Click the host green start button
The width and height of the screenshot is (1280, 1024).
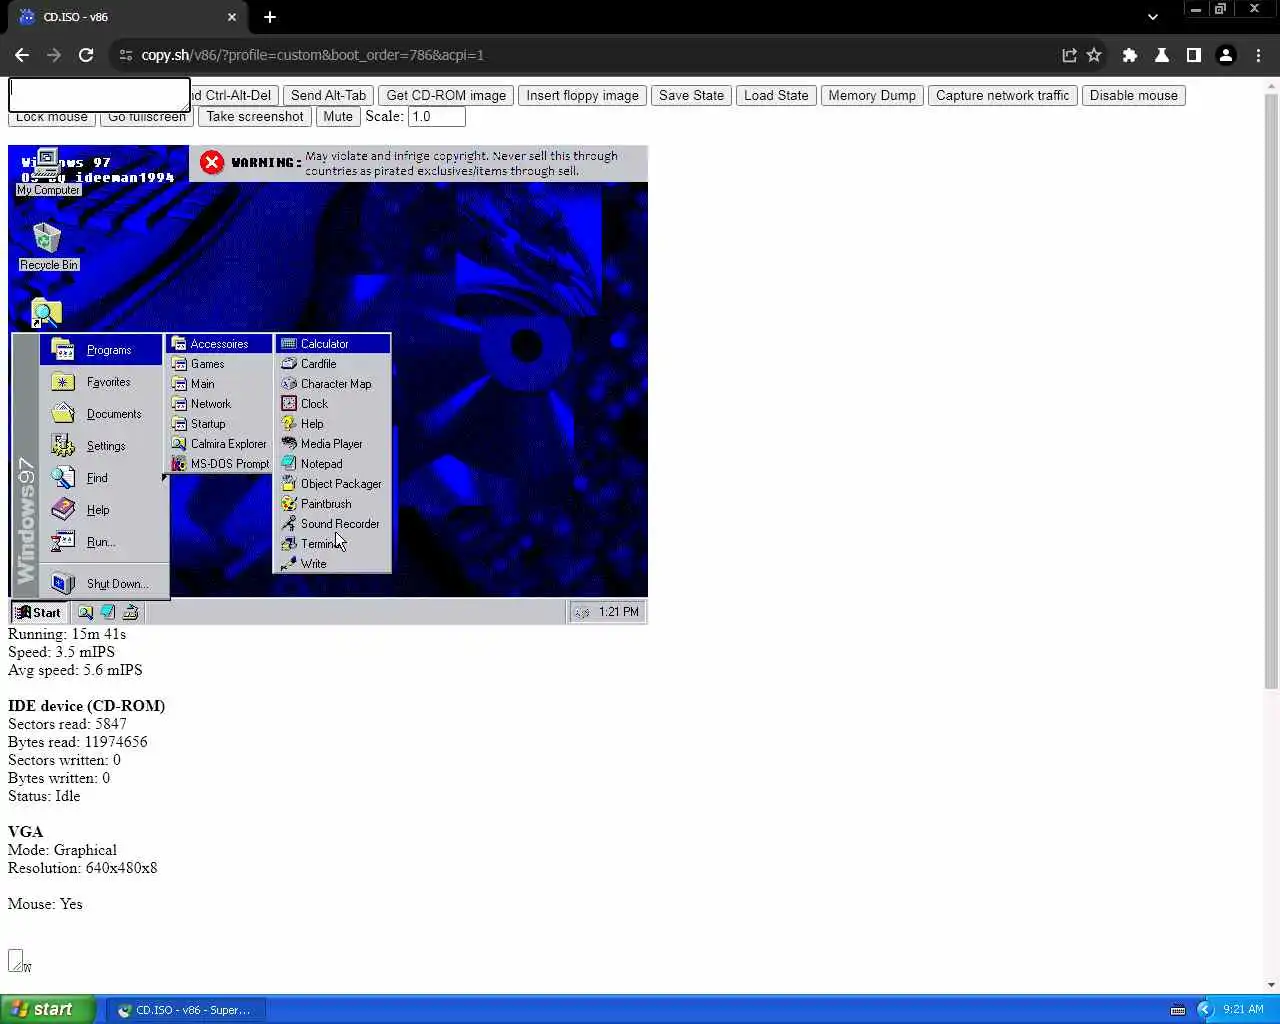[x=47, y=1009]
